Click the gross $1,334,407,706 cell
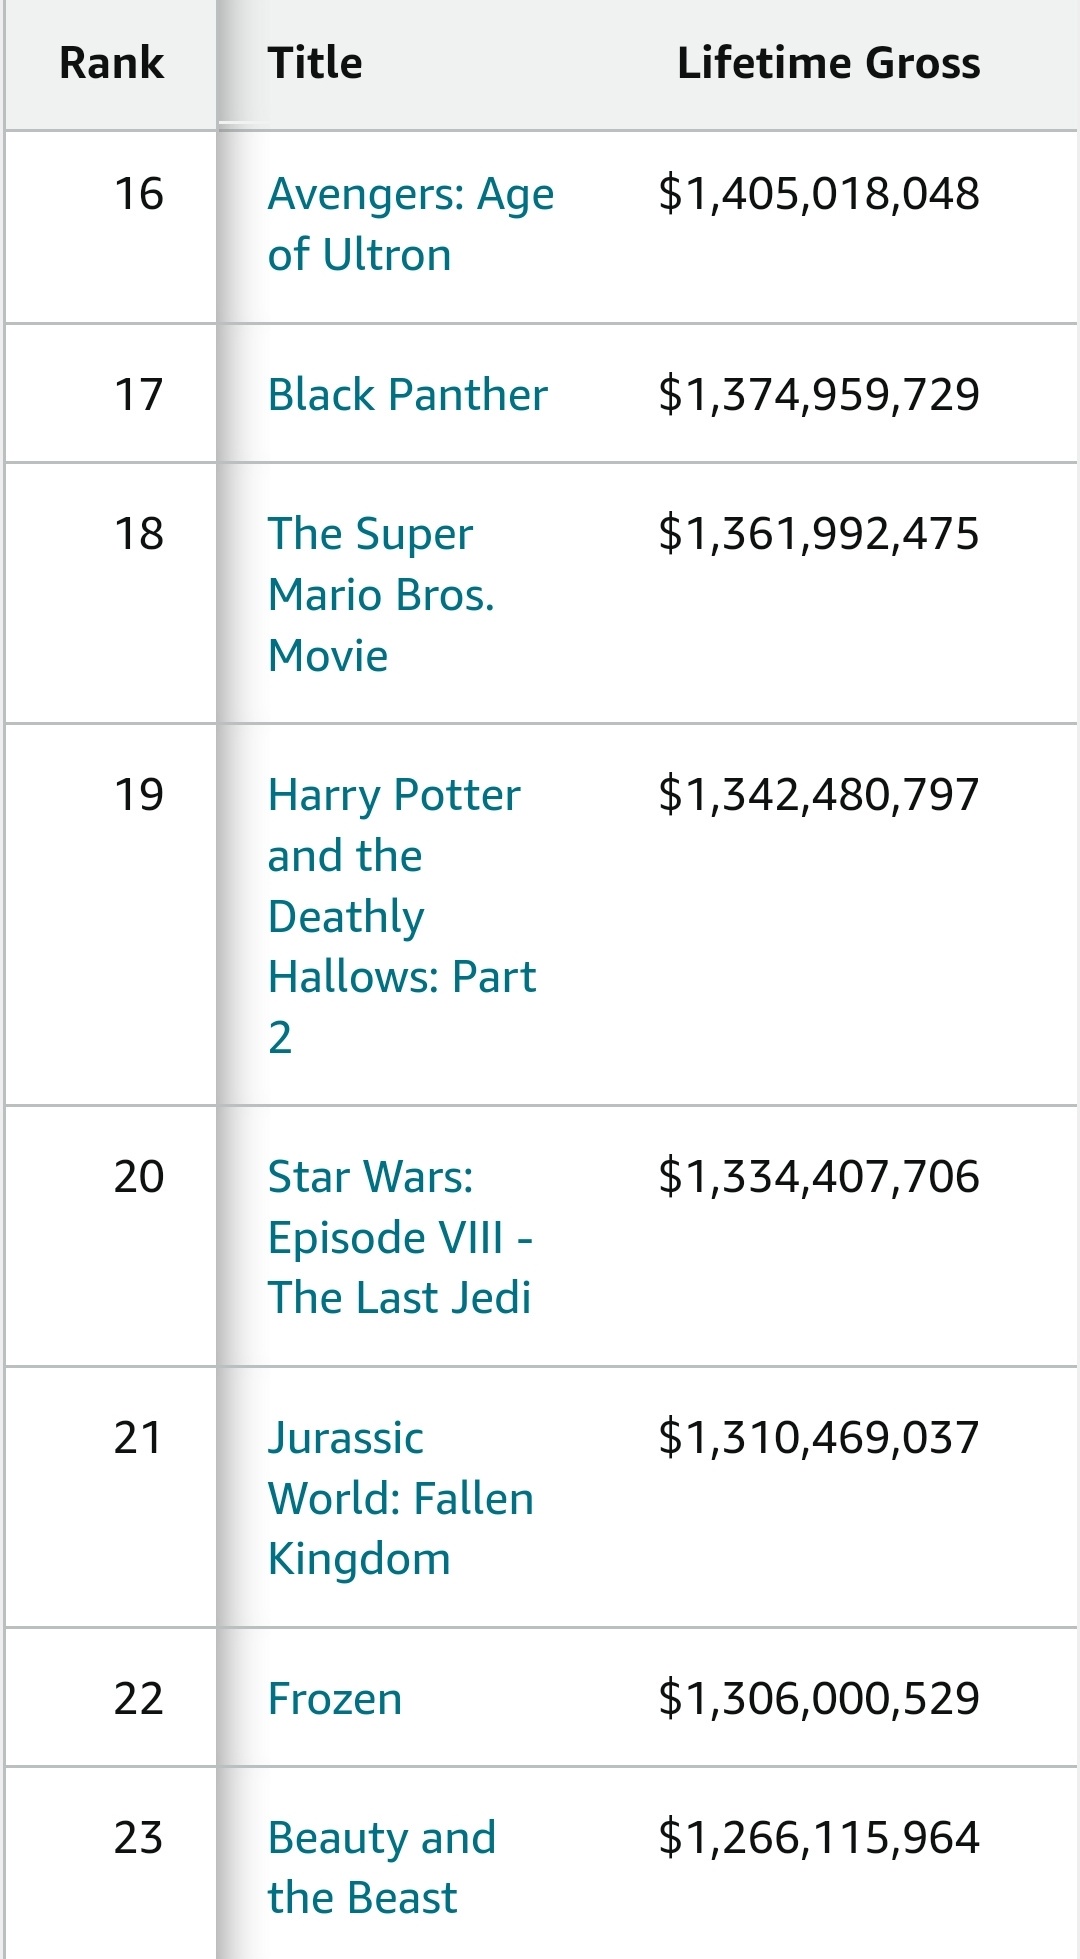 point(818,1177)
